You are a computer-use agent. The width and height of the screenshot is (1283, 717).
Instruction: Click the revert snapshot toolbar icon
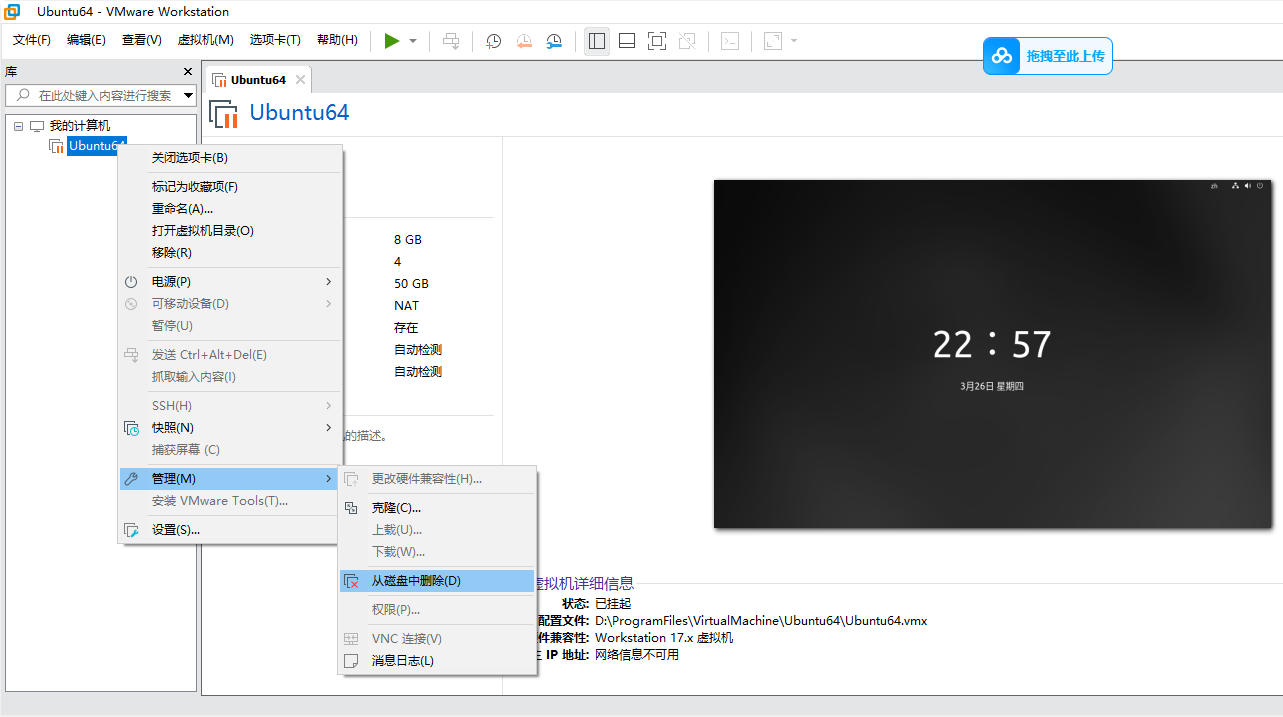coord(524,41)
